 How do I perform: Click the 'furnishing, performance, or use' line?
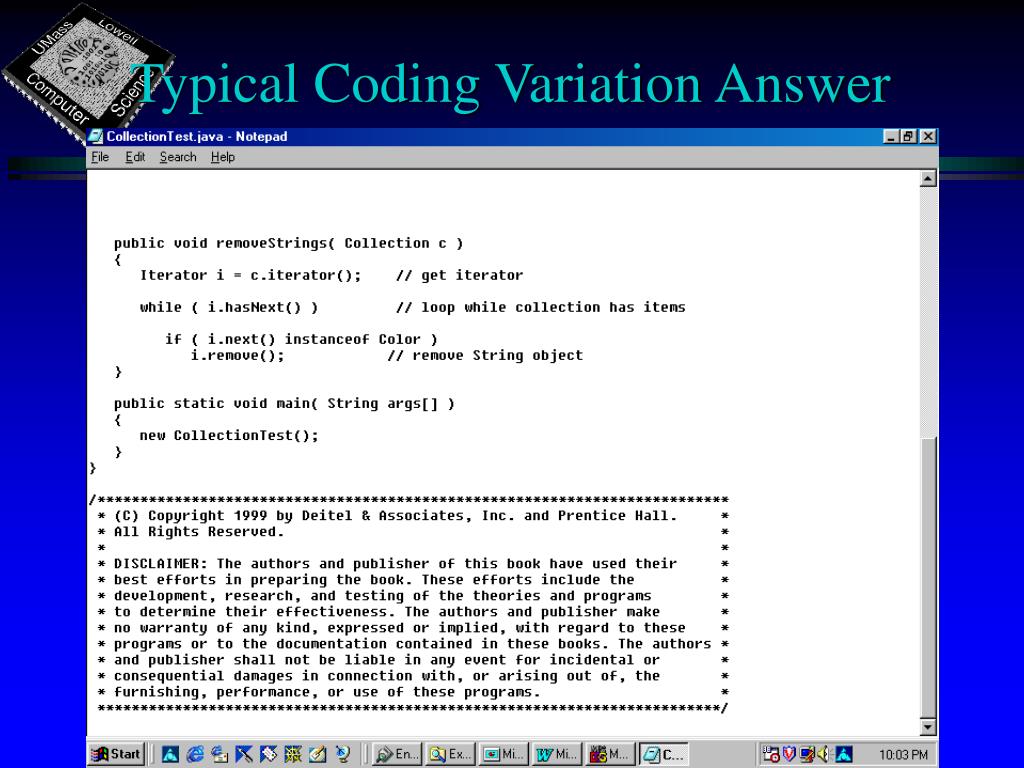[327, 692]
